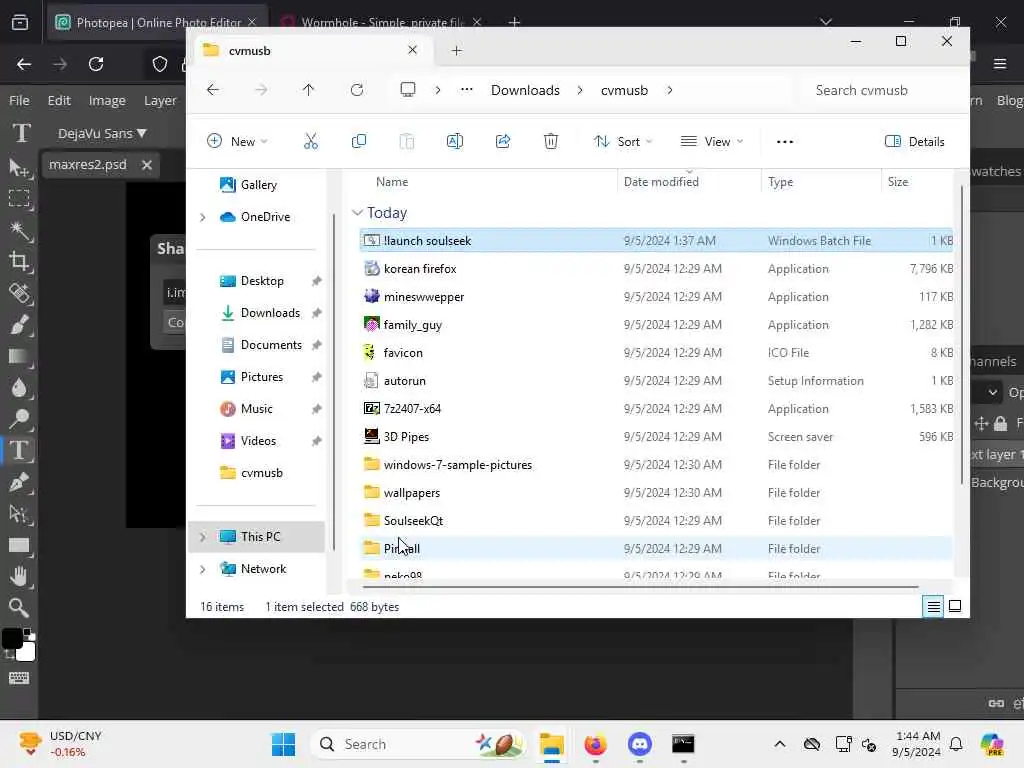
Task: Open the View dropdown menu
Action: click(x=712, y=142)
